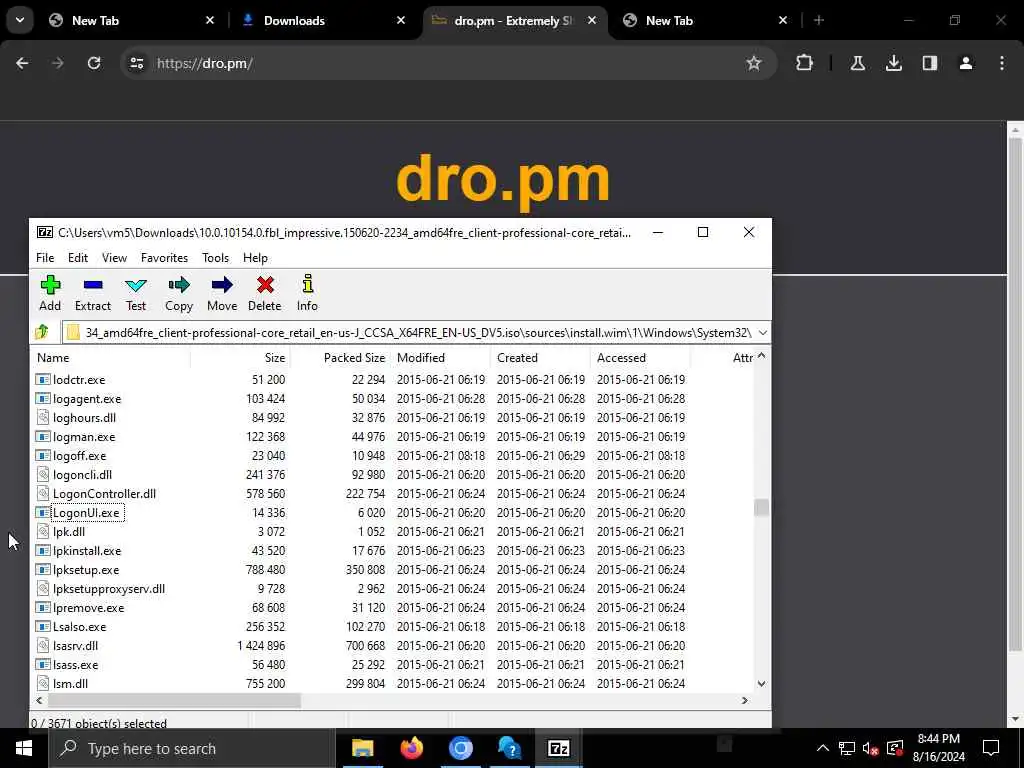Sort by the Accessed column
1024x768 pixels.
tap(639, 358)
